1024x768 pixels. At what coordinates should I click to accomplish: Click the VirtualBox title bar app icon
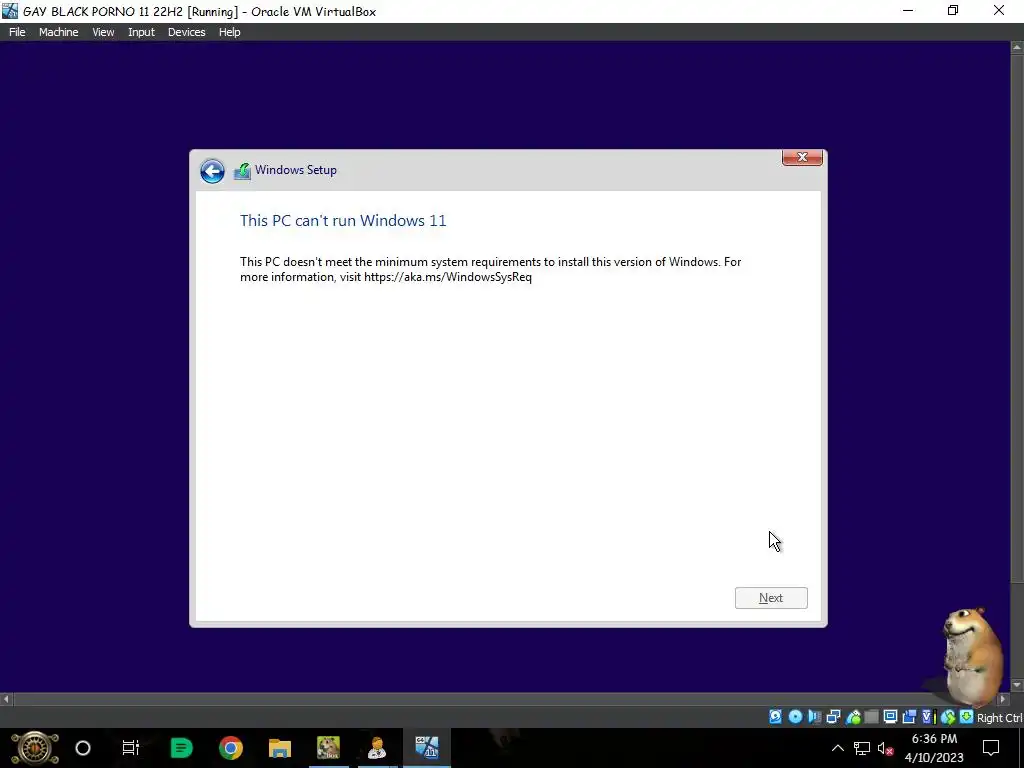(10, 10)
